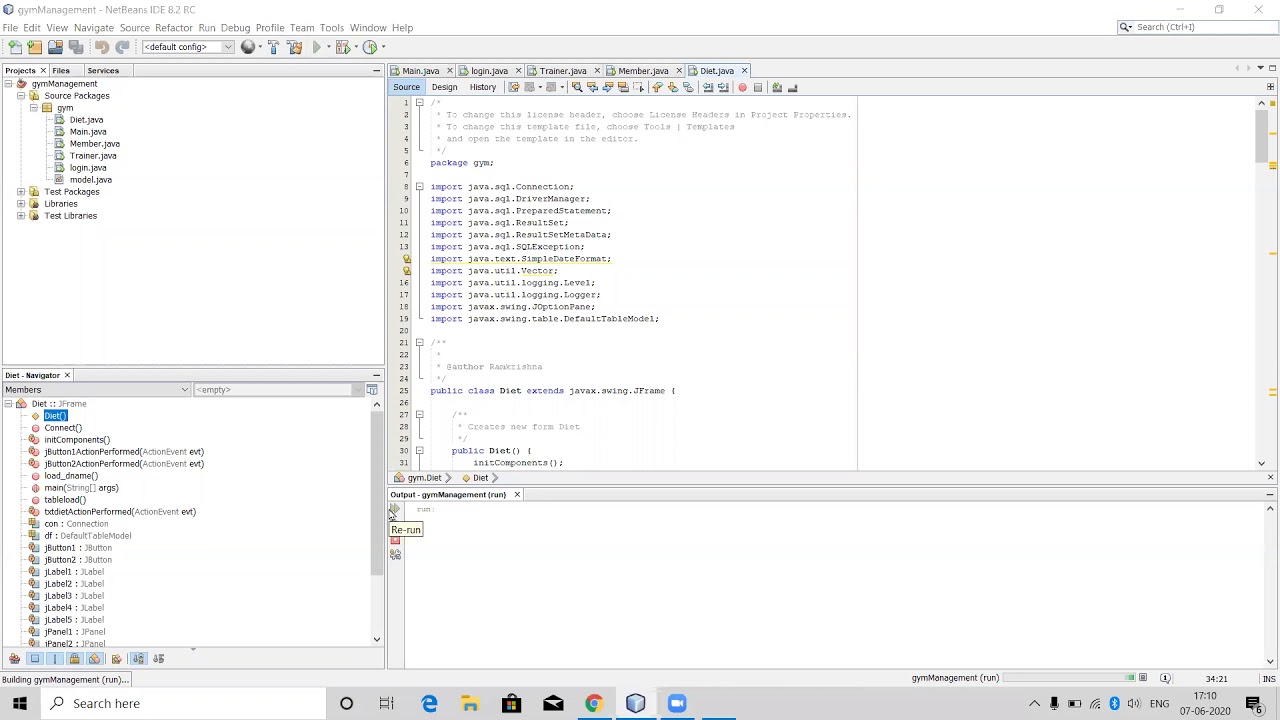Image resolution: width=1280 pixels, height=720 pixels.
Task: Click the red Start Macro Recording icon
Action: 742,87
